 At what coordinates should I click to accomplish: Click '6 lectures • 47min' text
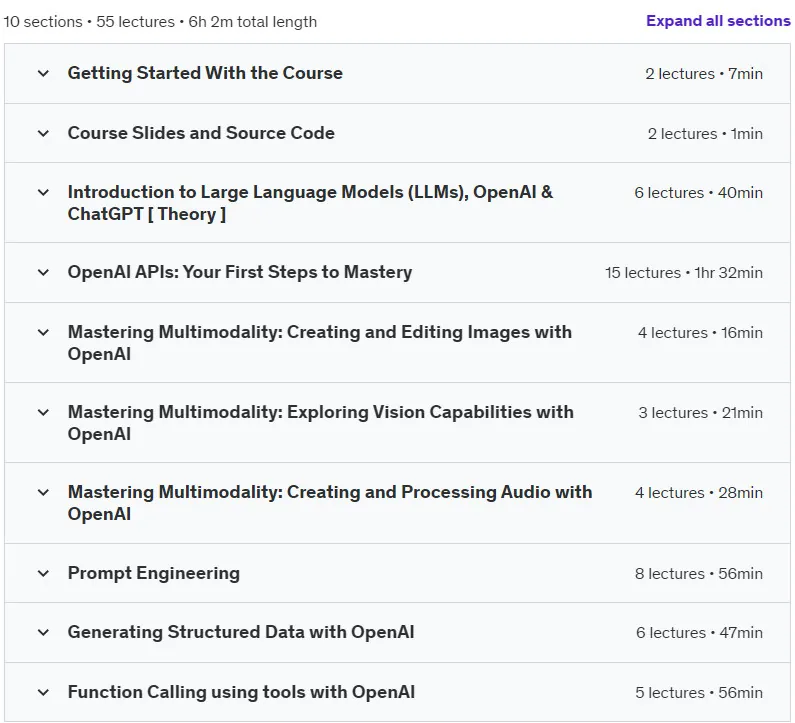[x=700, y=632]
